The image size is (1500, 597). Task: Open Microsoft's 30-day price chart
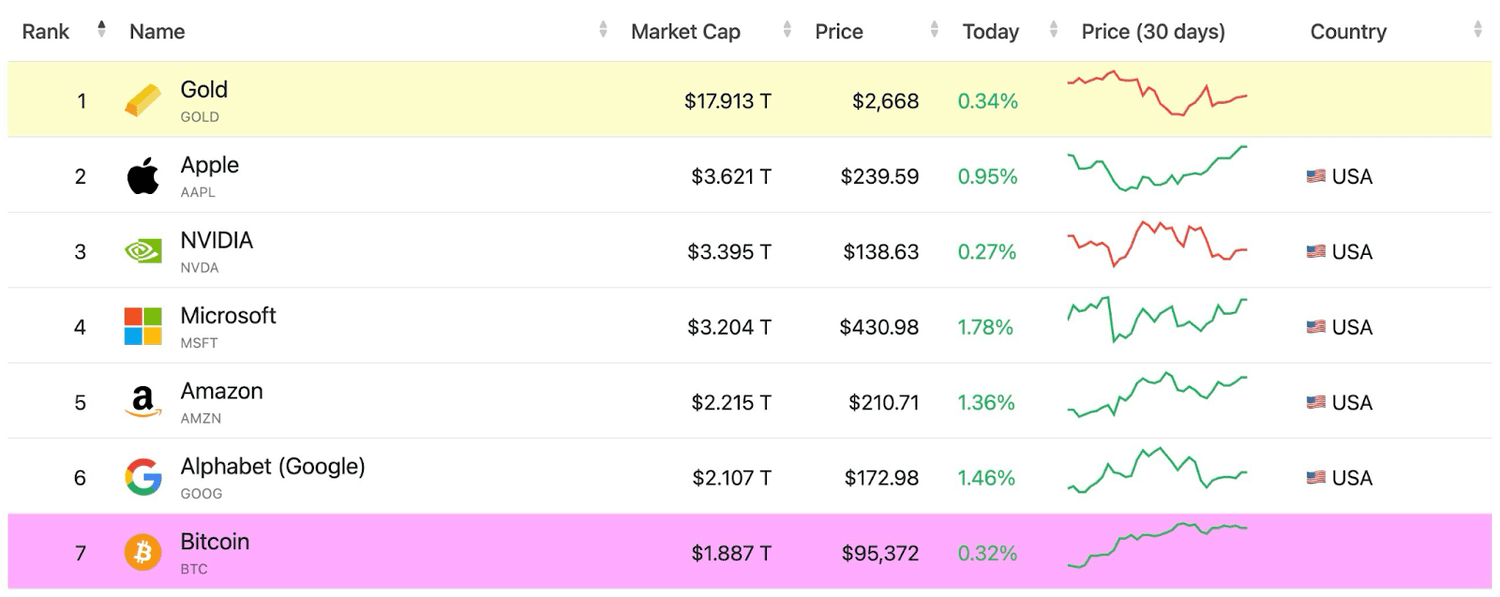click(1157, 319)
